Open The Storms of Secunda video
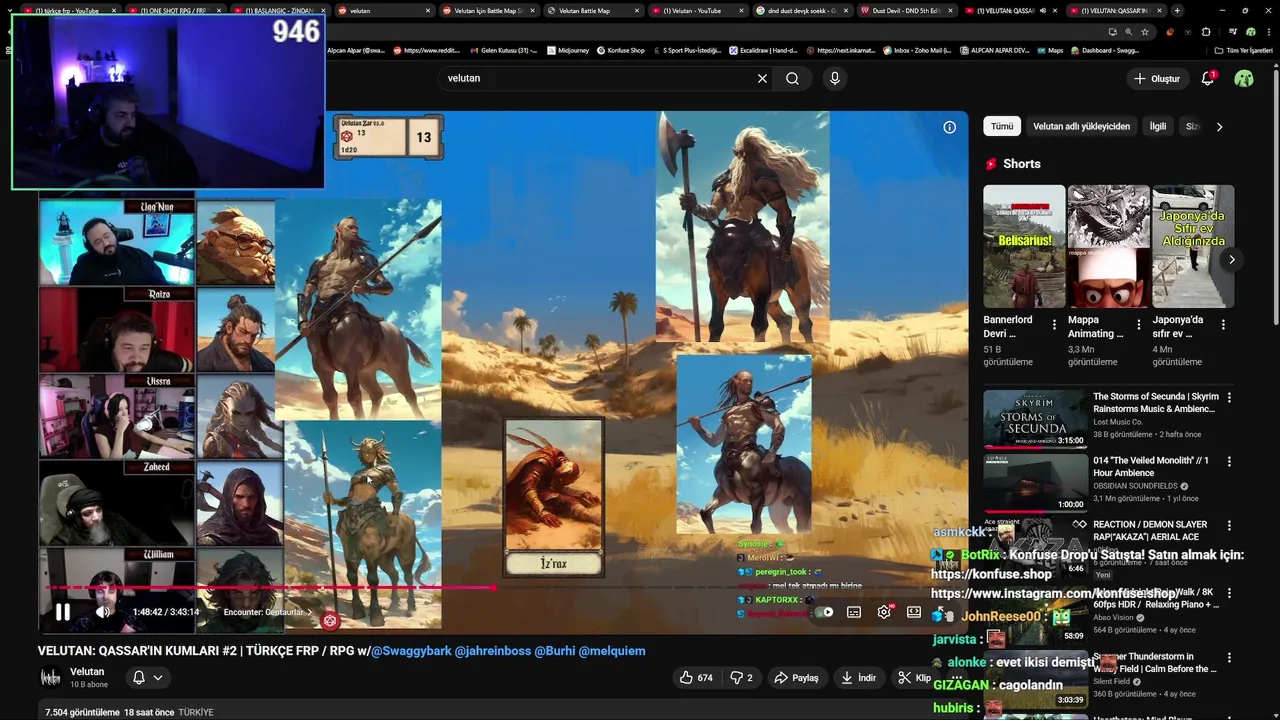The height and width of the screenshot is (720, 1280). (1035, 418)
